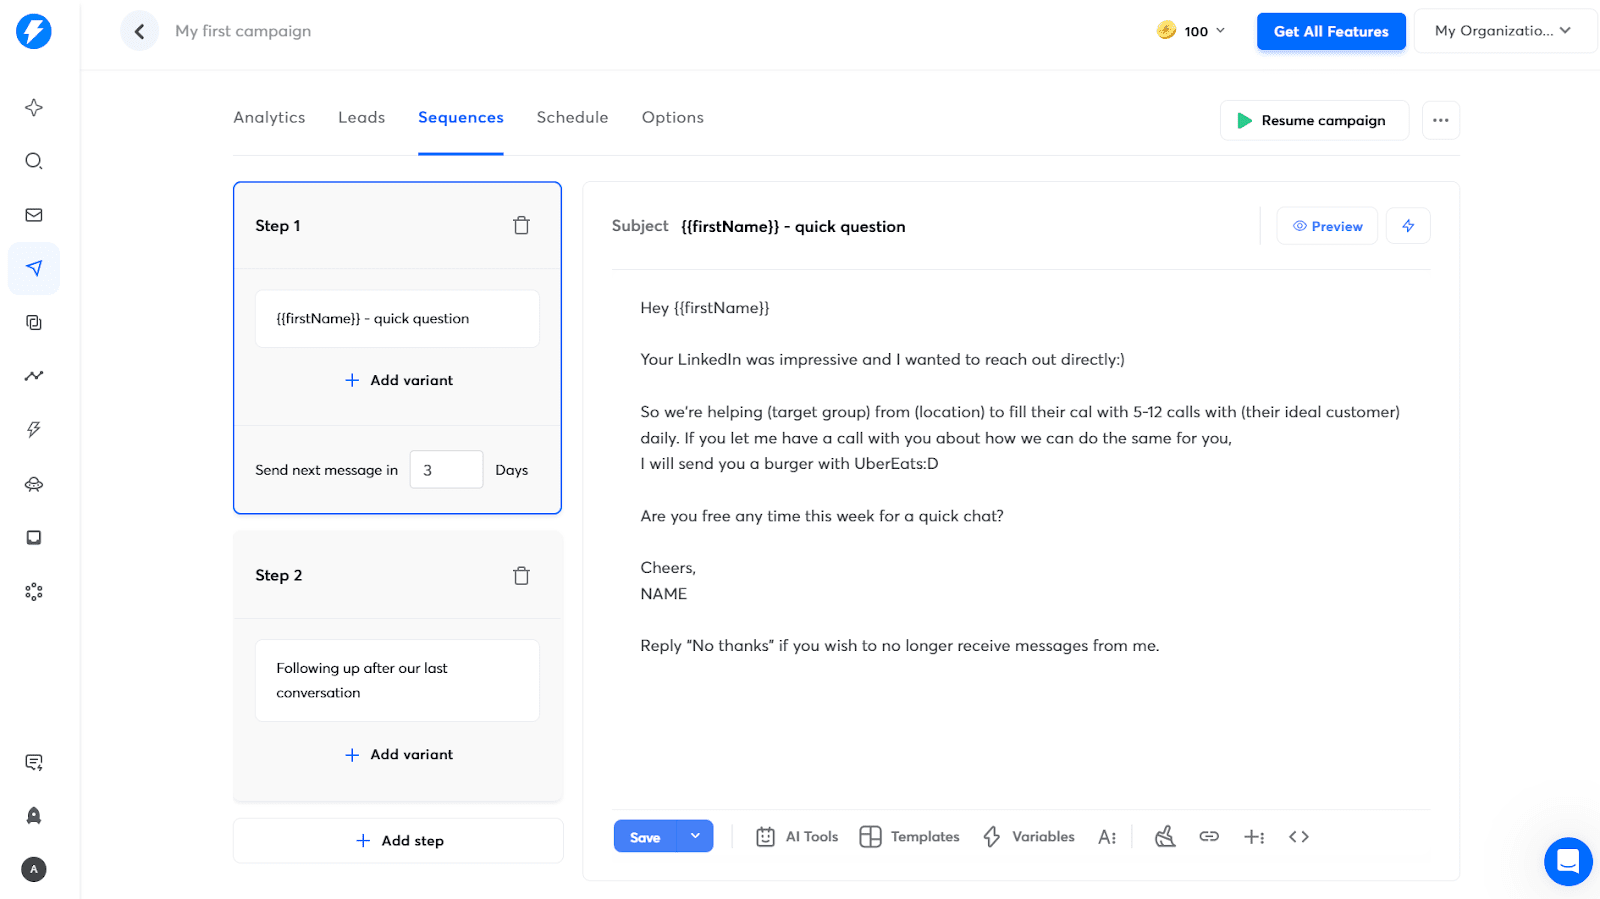
Task: Delete Step 2 using trash icon
Action: tap(521, 576)
